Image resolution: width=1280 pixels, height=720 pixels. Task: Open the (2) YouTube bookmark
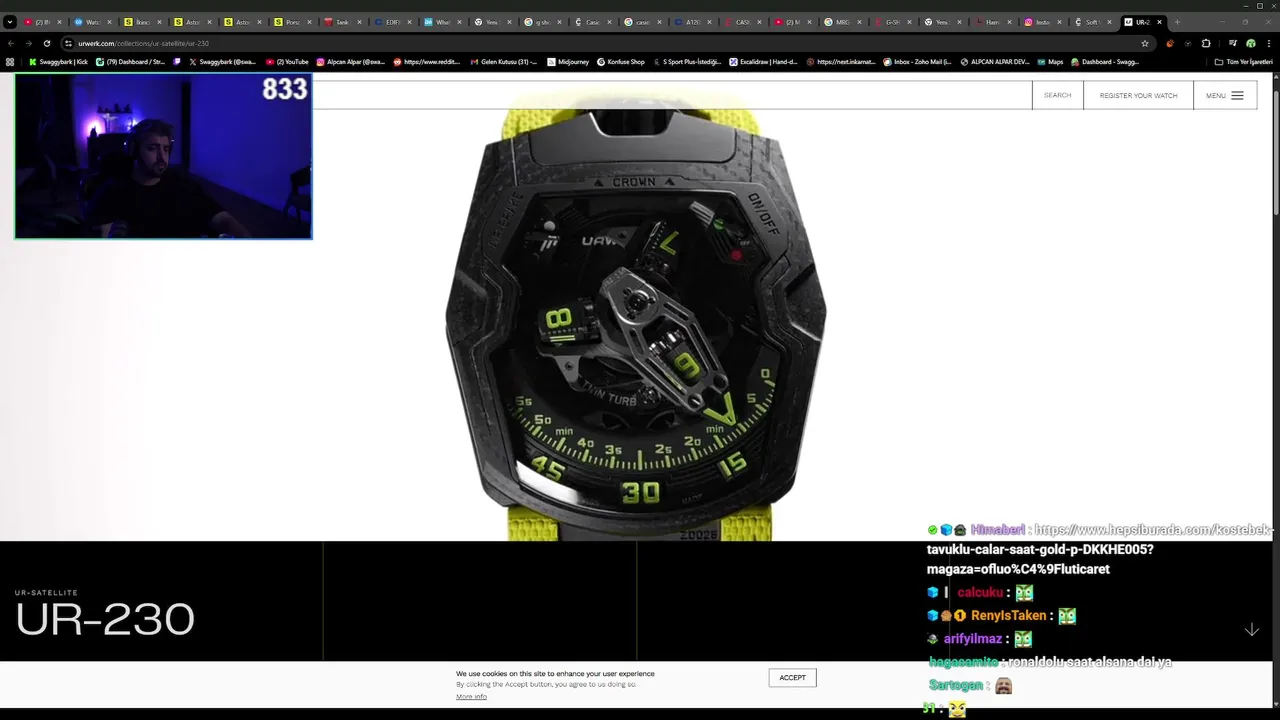[287, 62]
